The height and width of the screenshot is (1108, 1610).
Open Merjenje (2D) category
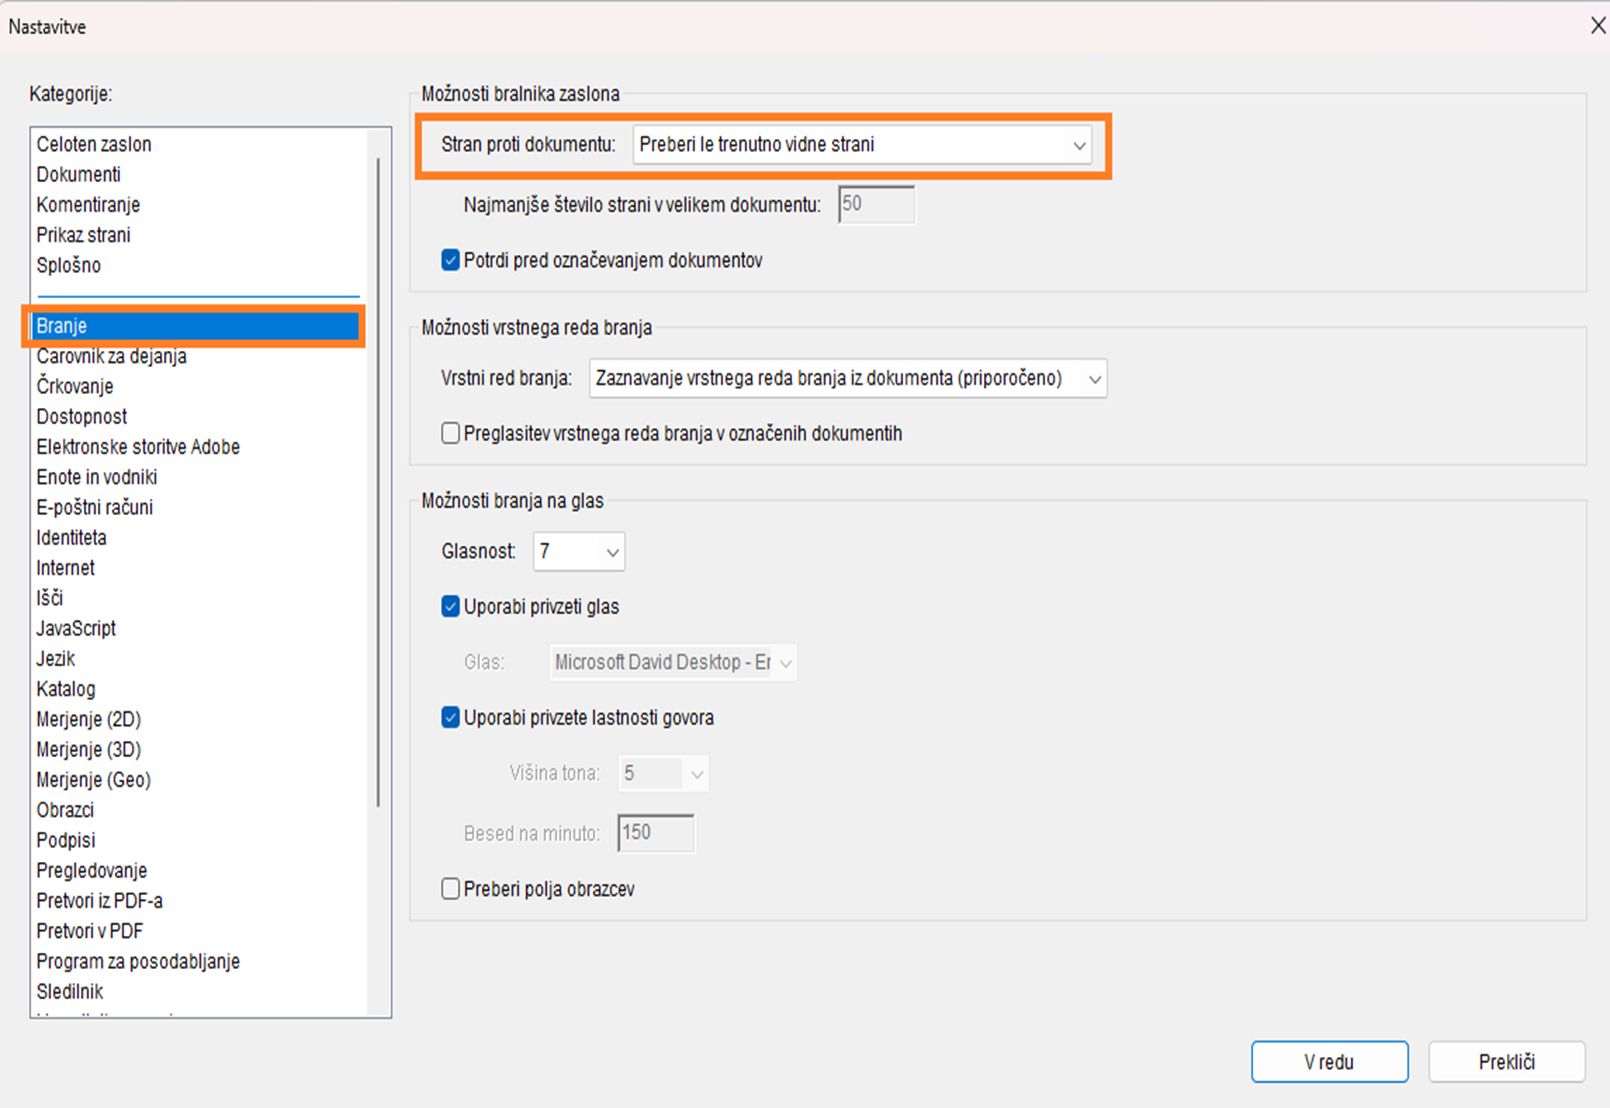coord(89,719)
